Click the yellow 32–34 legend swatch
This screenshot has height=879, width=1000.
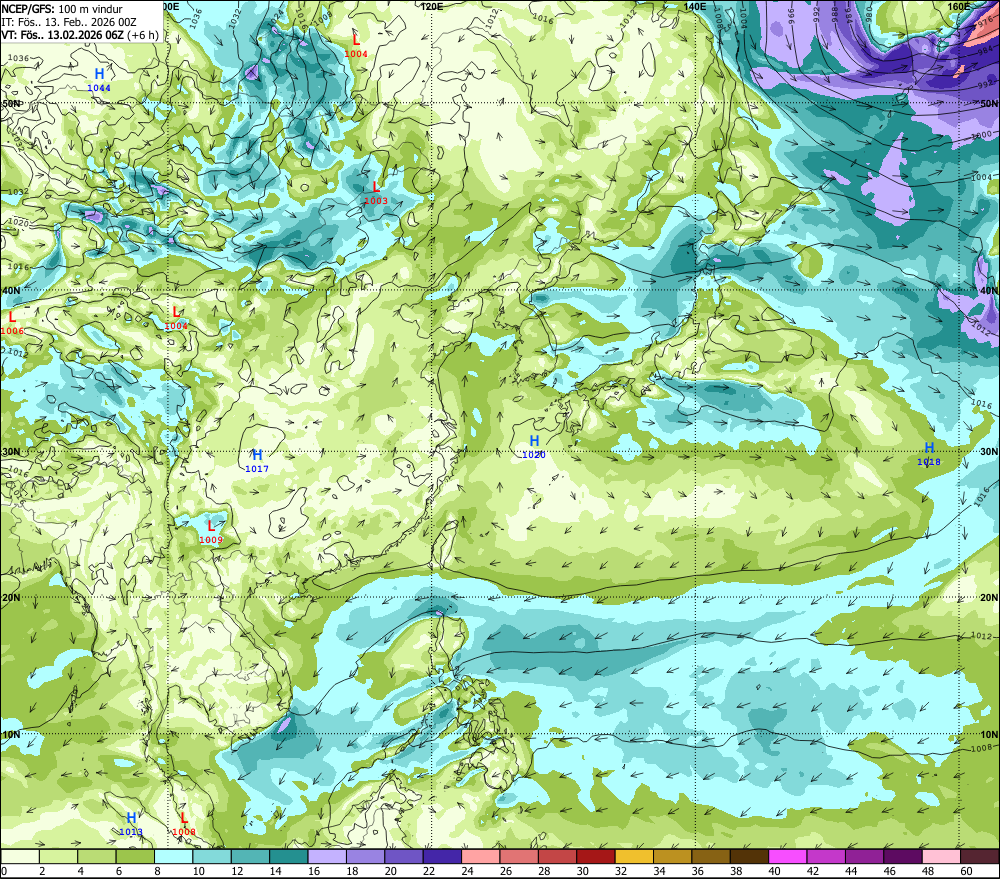(634, 856)
